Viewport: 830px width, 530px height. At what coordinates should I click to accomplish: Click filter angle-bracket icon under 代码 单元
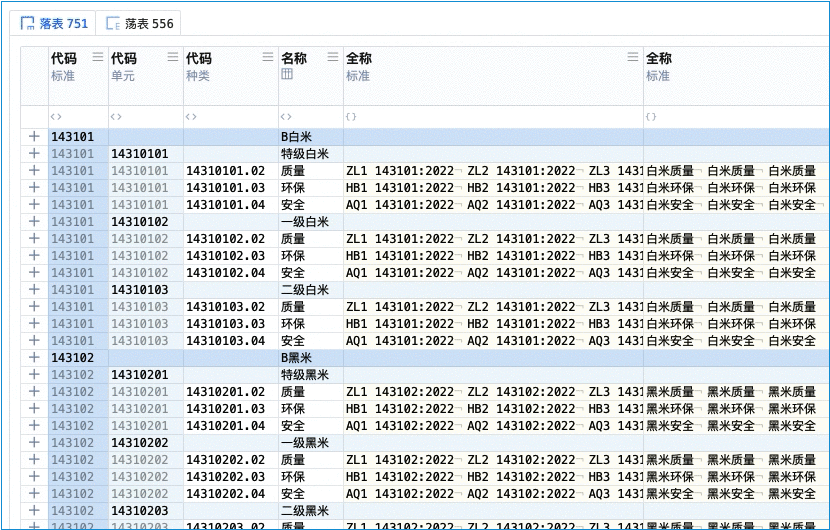point(116,117)
